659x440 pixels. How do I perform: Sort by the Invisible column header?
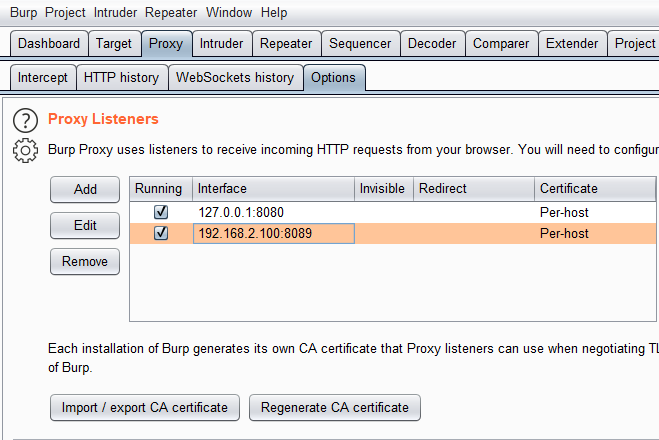click(384, 189)
